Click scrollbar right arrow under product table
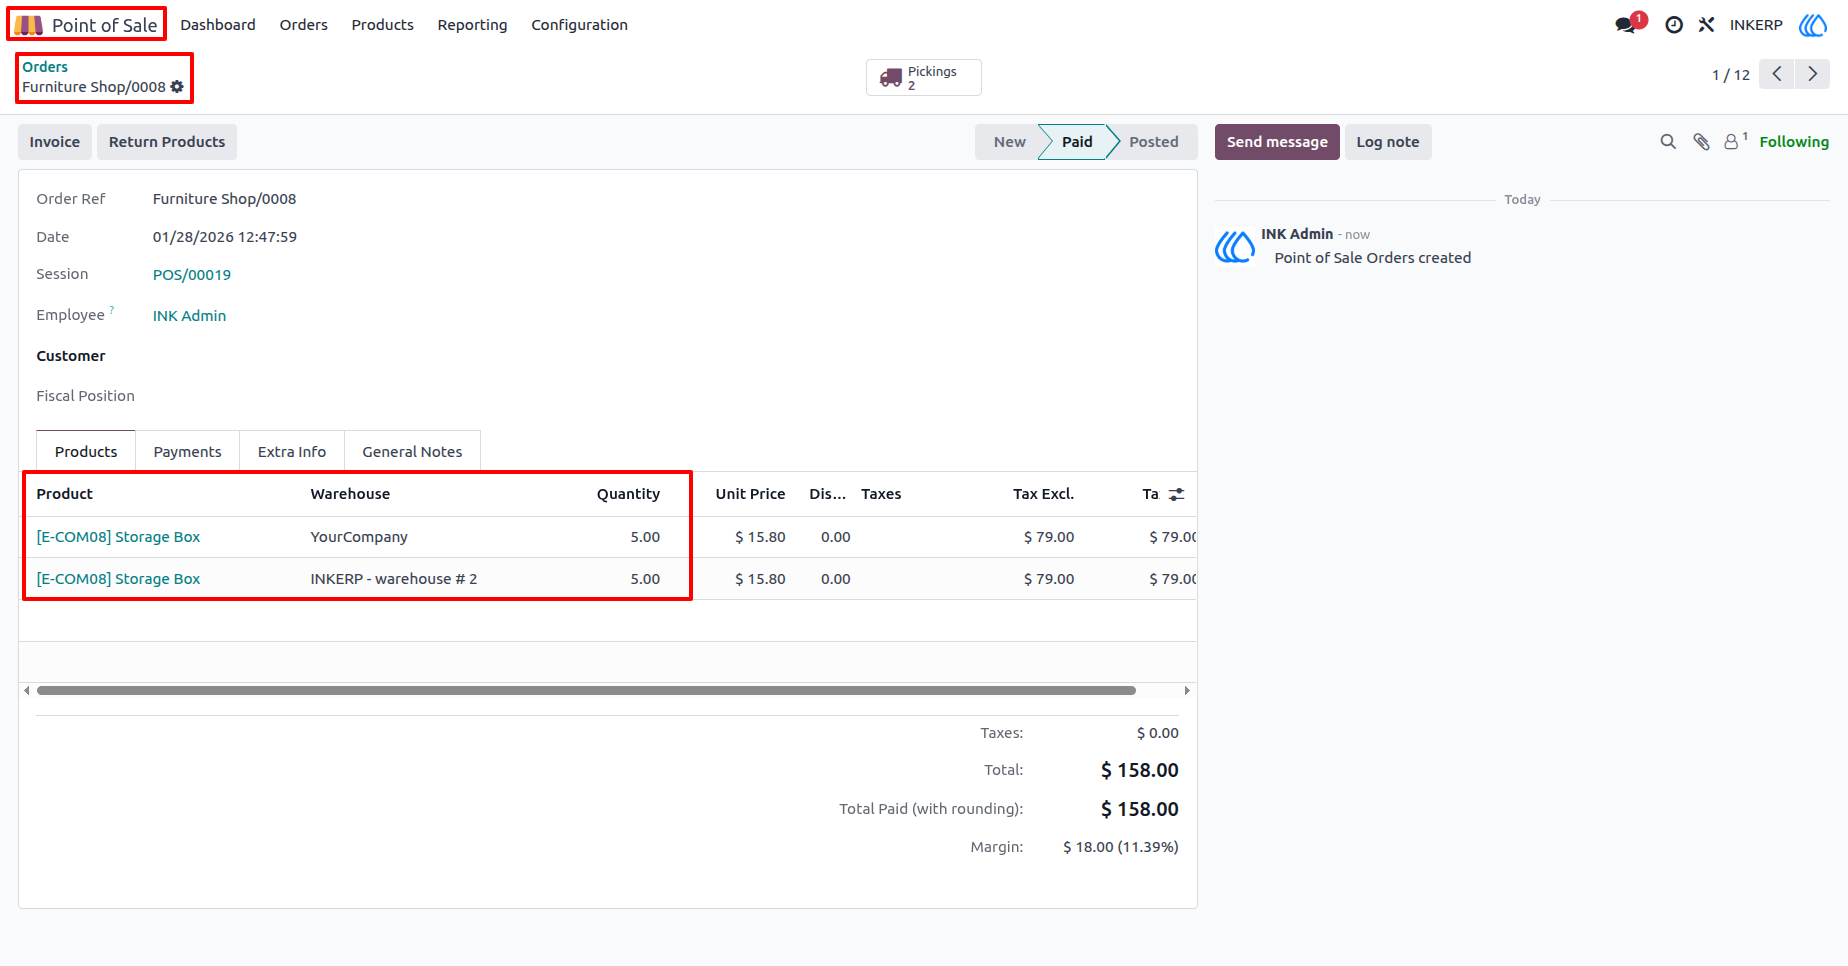 coord(1187,690)
